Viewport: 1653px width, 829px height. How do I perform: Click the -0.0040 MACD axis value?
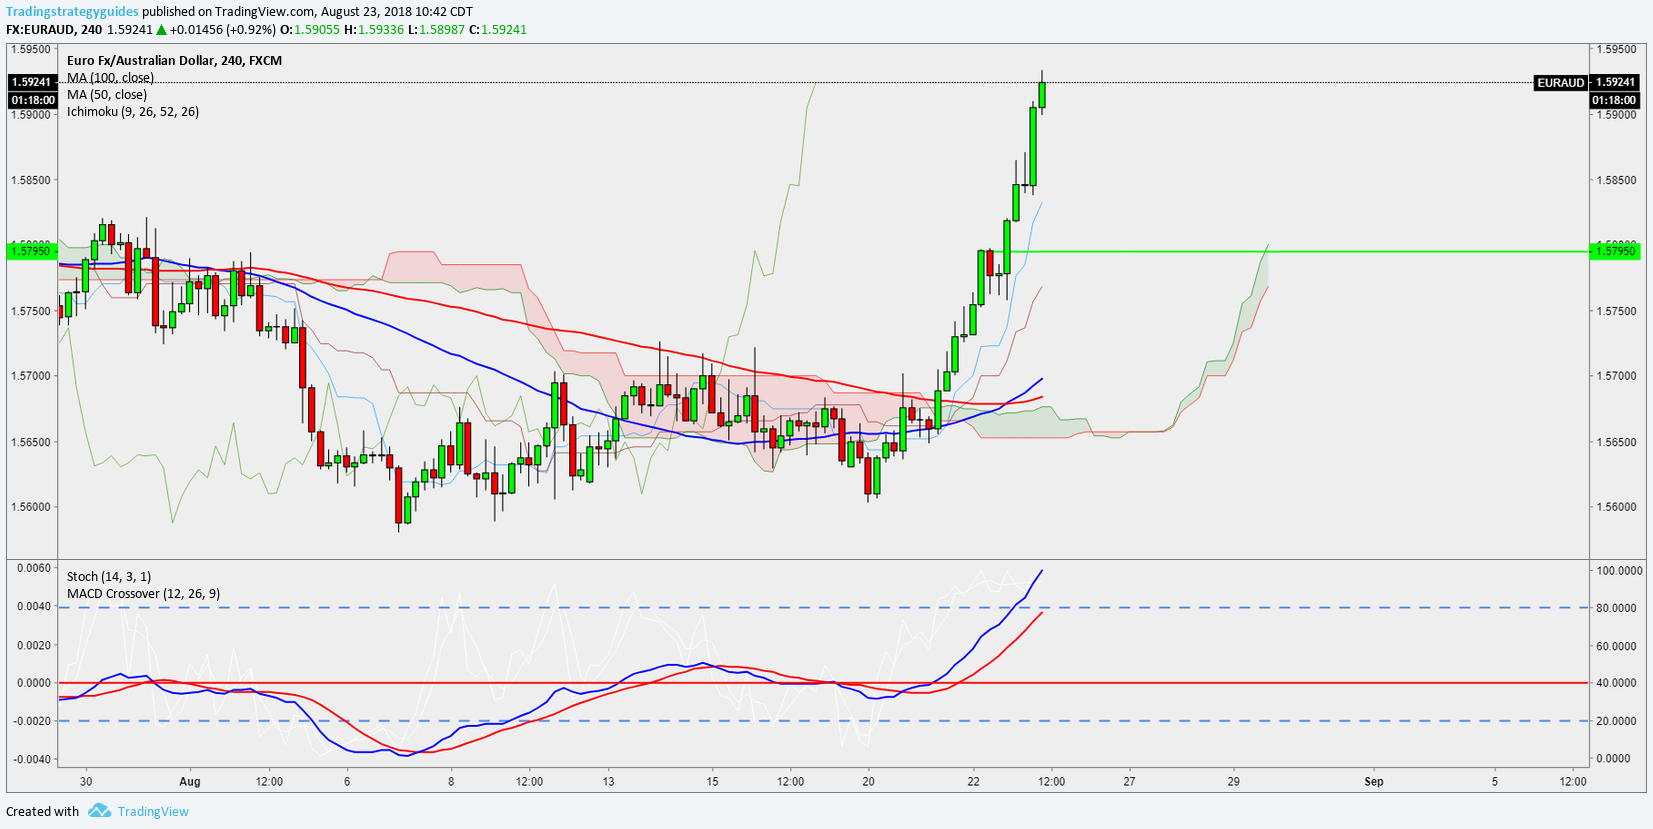[30, 759]
